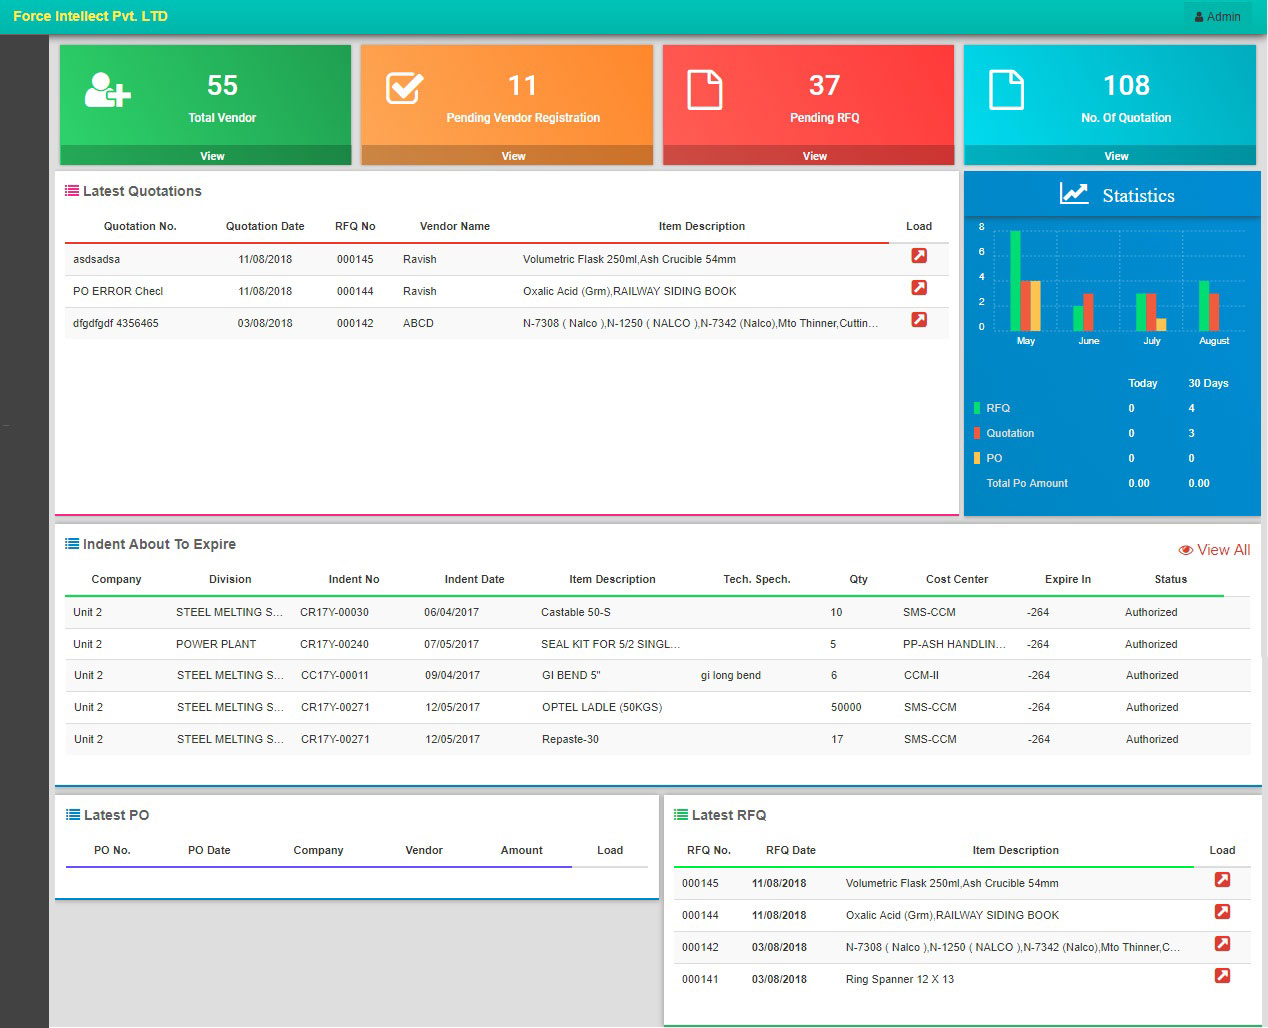Open View All for expiring indents
Image resolution: width=1268 pixels, height=1028 pixels.
[1222, 550]
